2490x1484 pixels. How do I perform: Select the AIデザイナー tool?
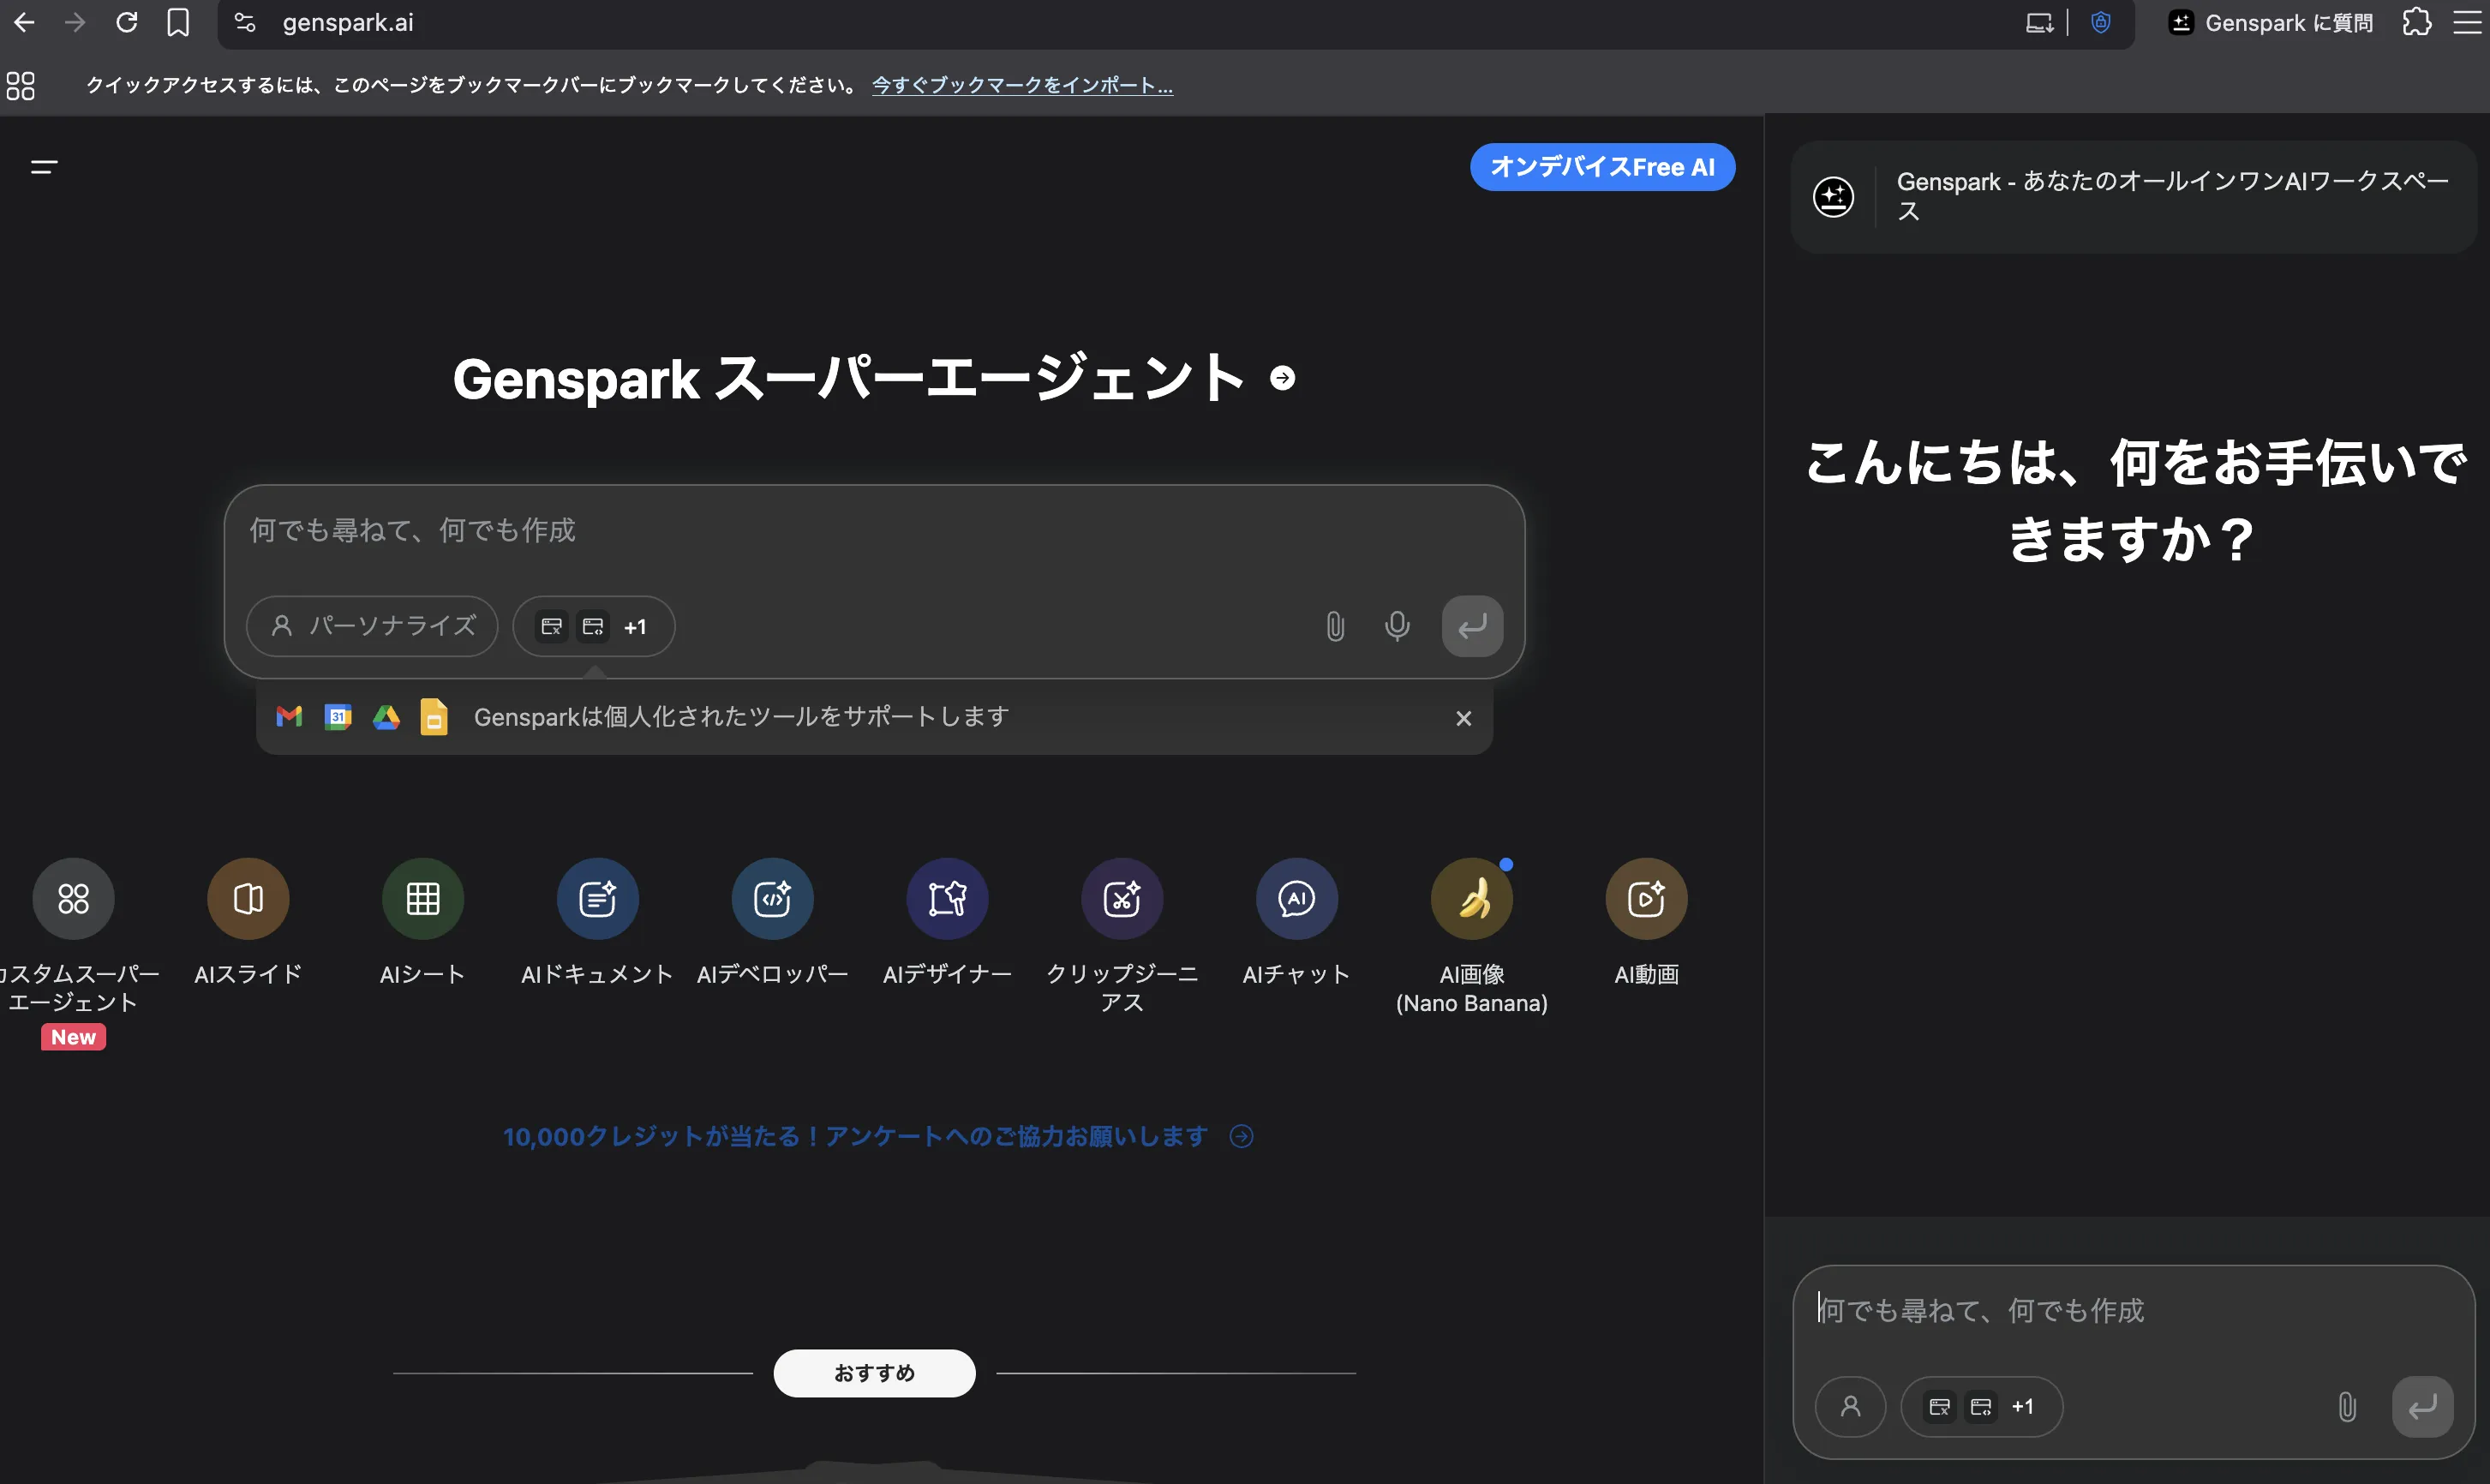point(947,898)
